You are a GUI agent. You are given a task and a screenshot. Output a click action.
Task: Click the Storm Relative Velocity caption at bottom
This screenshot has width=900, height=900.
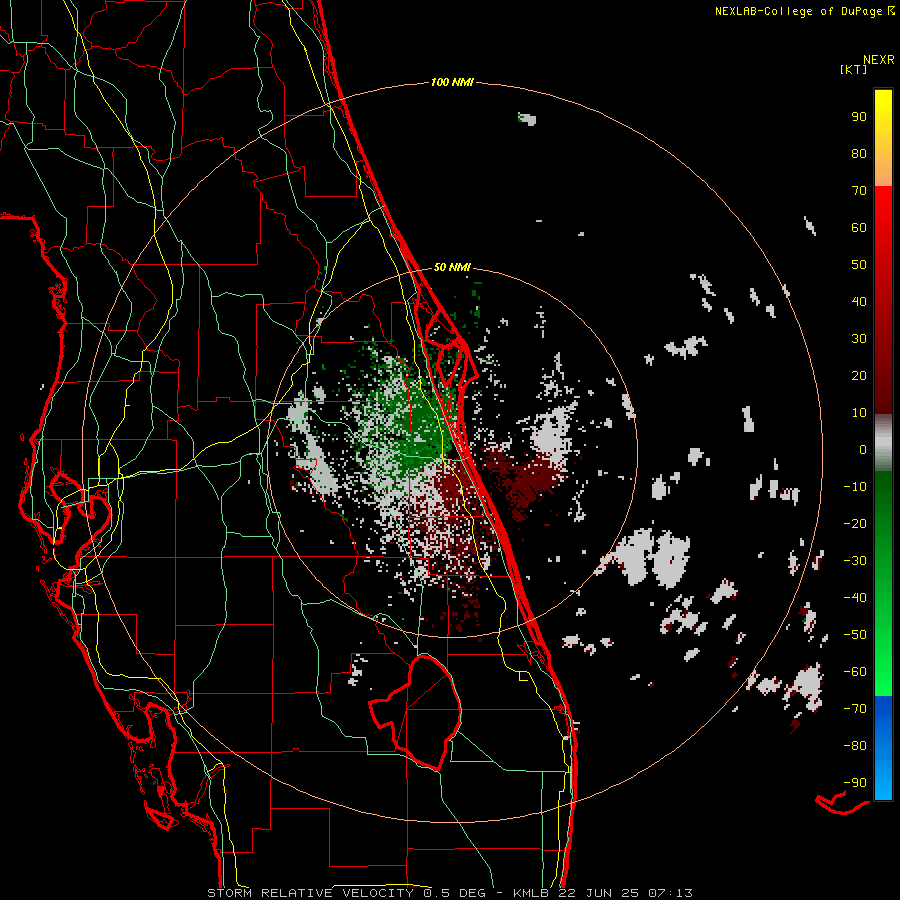449,893
